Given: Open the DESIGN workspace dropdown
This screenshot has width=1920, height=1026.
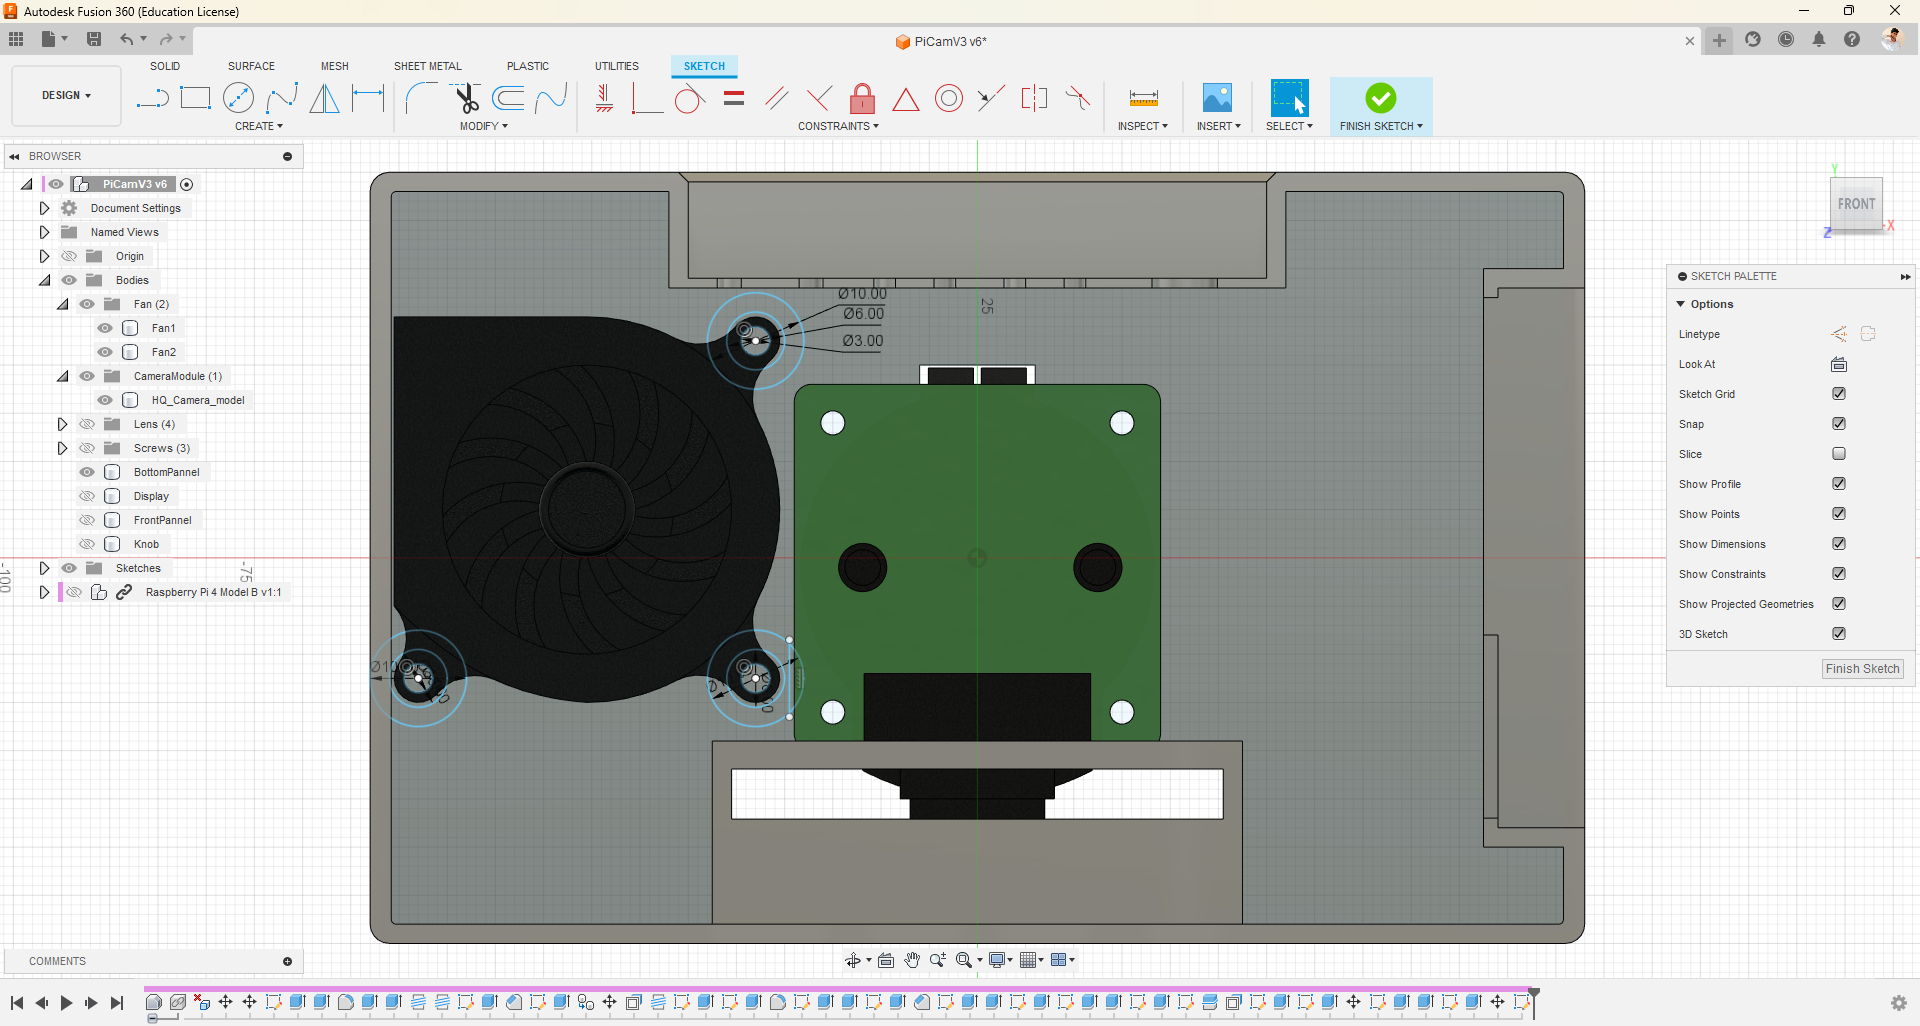Looking at the screenshot, I should (66, 96).
